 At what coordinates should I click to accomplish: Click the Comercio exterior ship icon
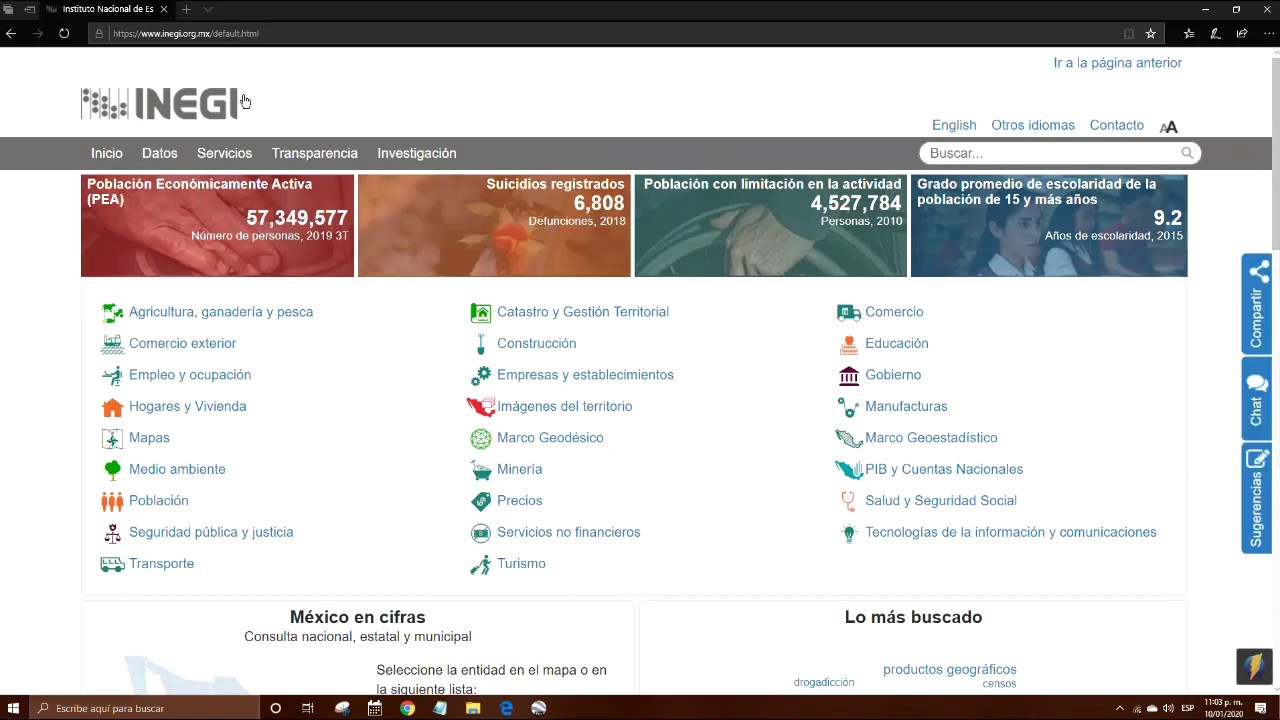[112, 344]
